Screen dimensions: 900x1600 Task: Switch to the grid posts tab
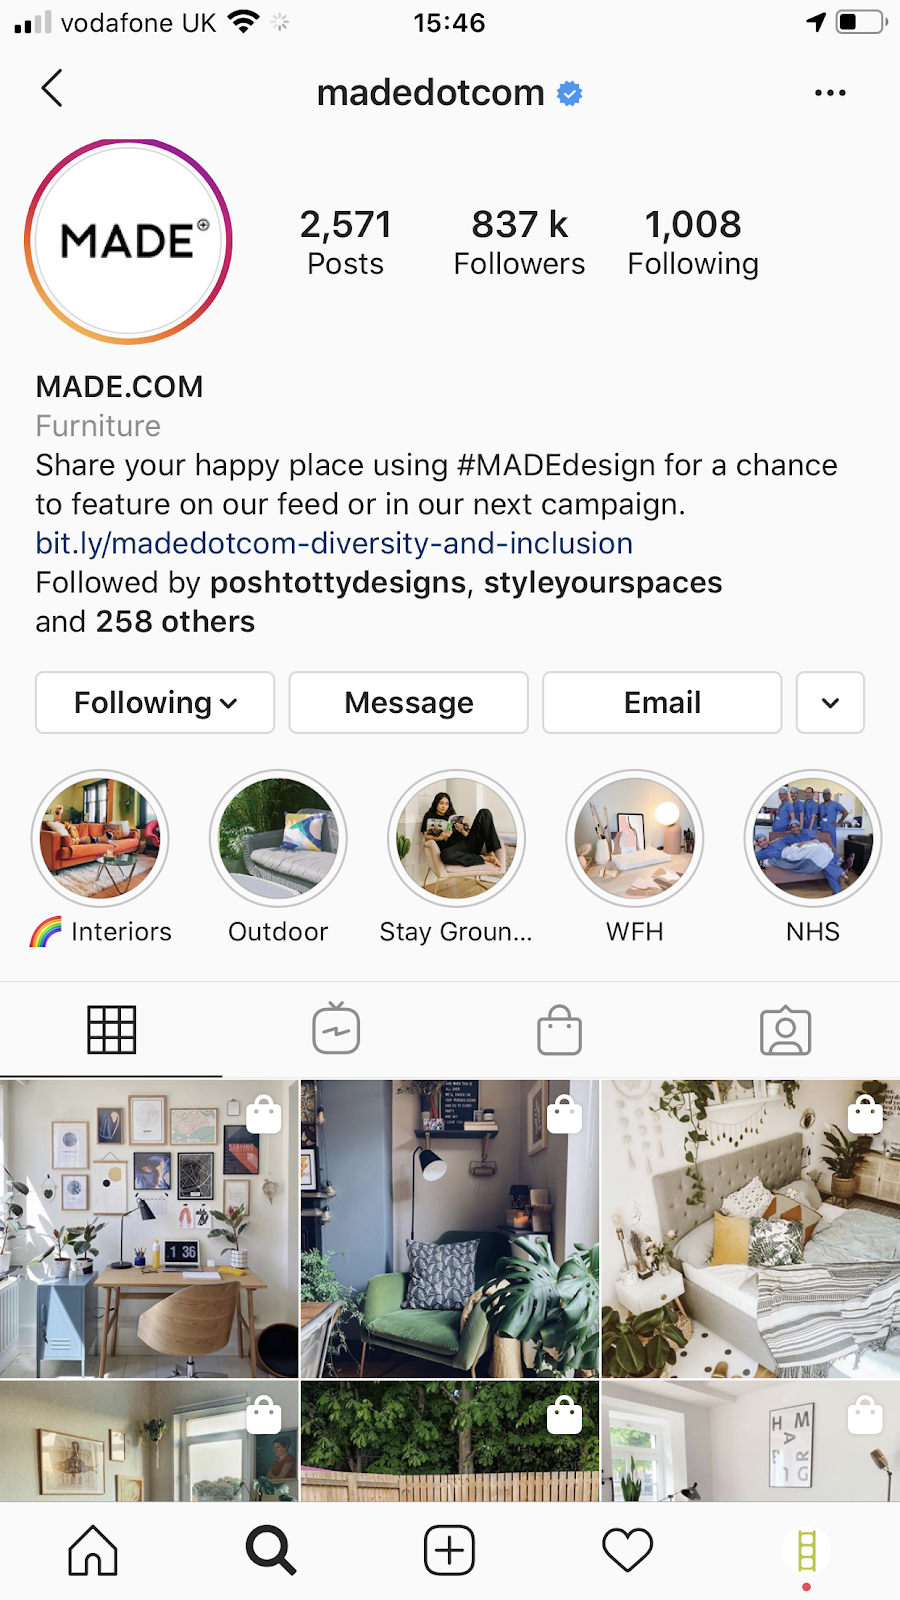pyautogui.click(x=111, y=1030)
